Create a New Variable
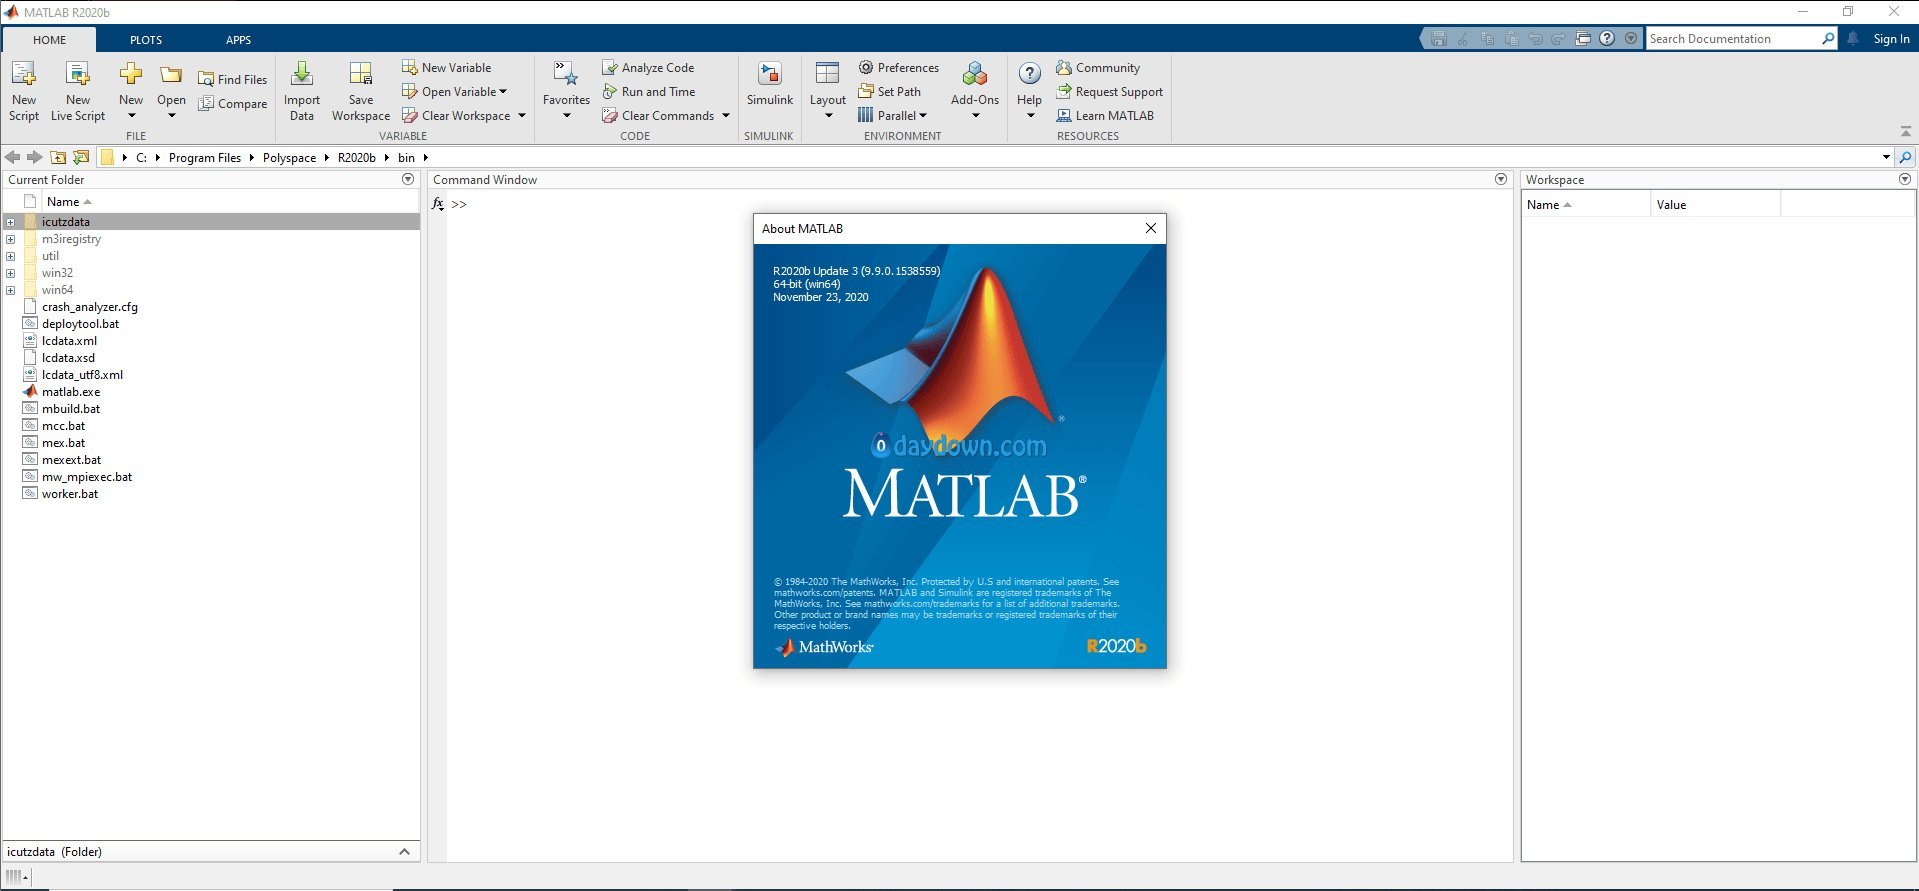Screen dimensions: 1919x891 pos(447,67)
